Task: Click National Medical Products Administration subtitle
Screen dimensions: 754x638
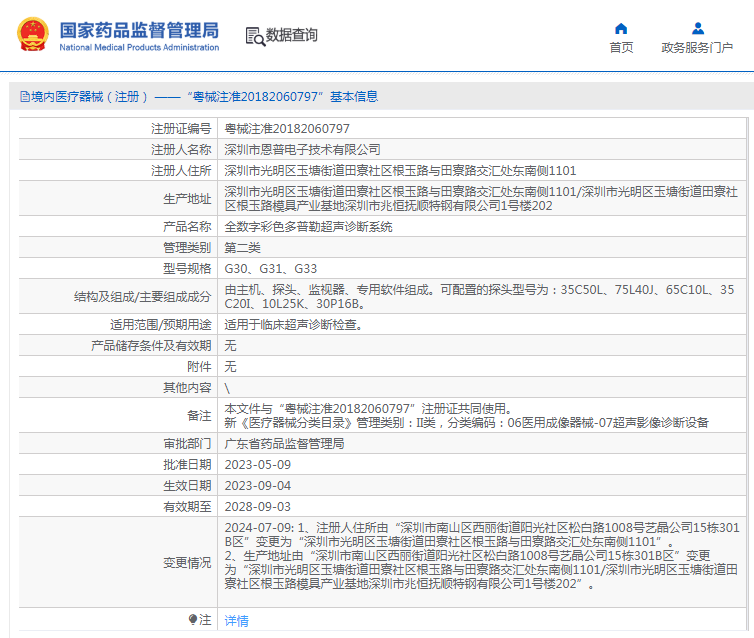Action: click(139, 48)
